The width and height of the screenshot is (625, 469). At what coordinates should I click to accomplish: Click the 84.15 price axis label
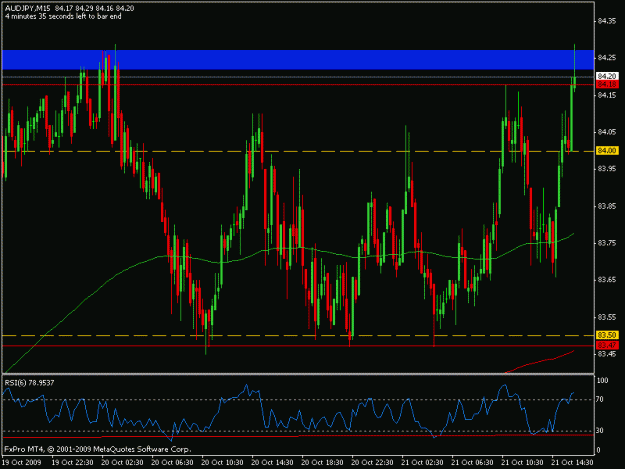coord(607,95)
